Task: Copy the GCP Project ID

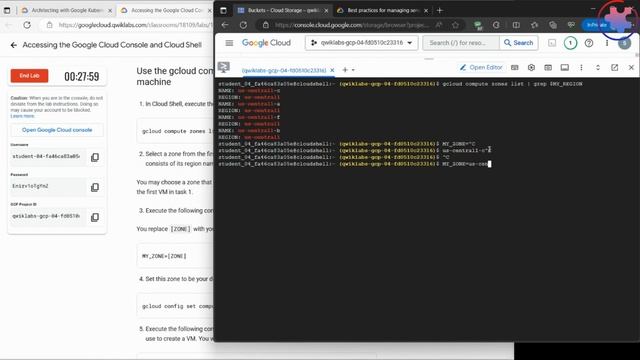Action: click(95, 217)
